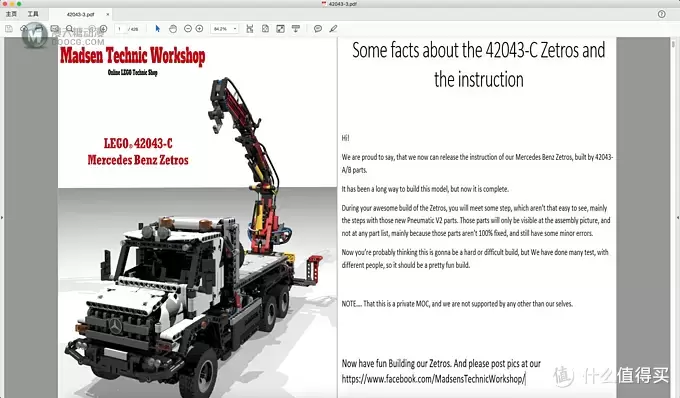Click the fit full page icon
Image resolution: width=680 pixels, height=398 pixels.
pyautogui.click(x=265, y=29)
